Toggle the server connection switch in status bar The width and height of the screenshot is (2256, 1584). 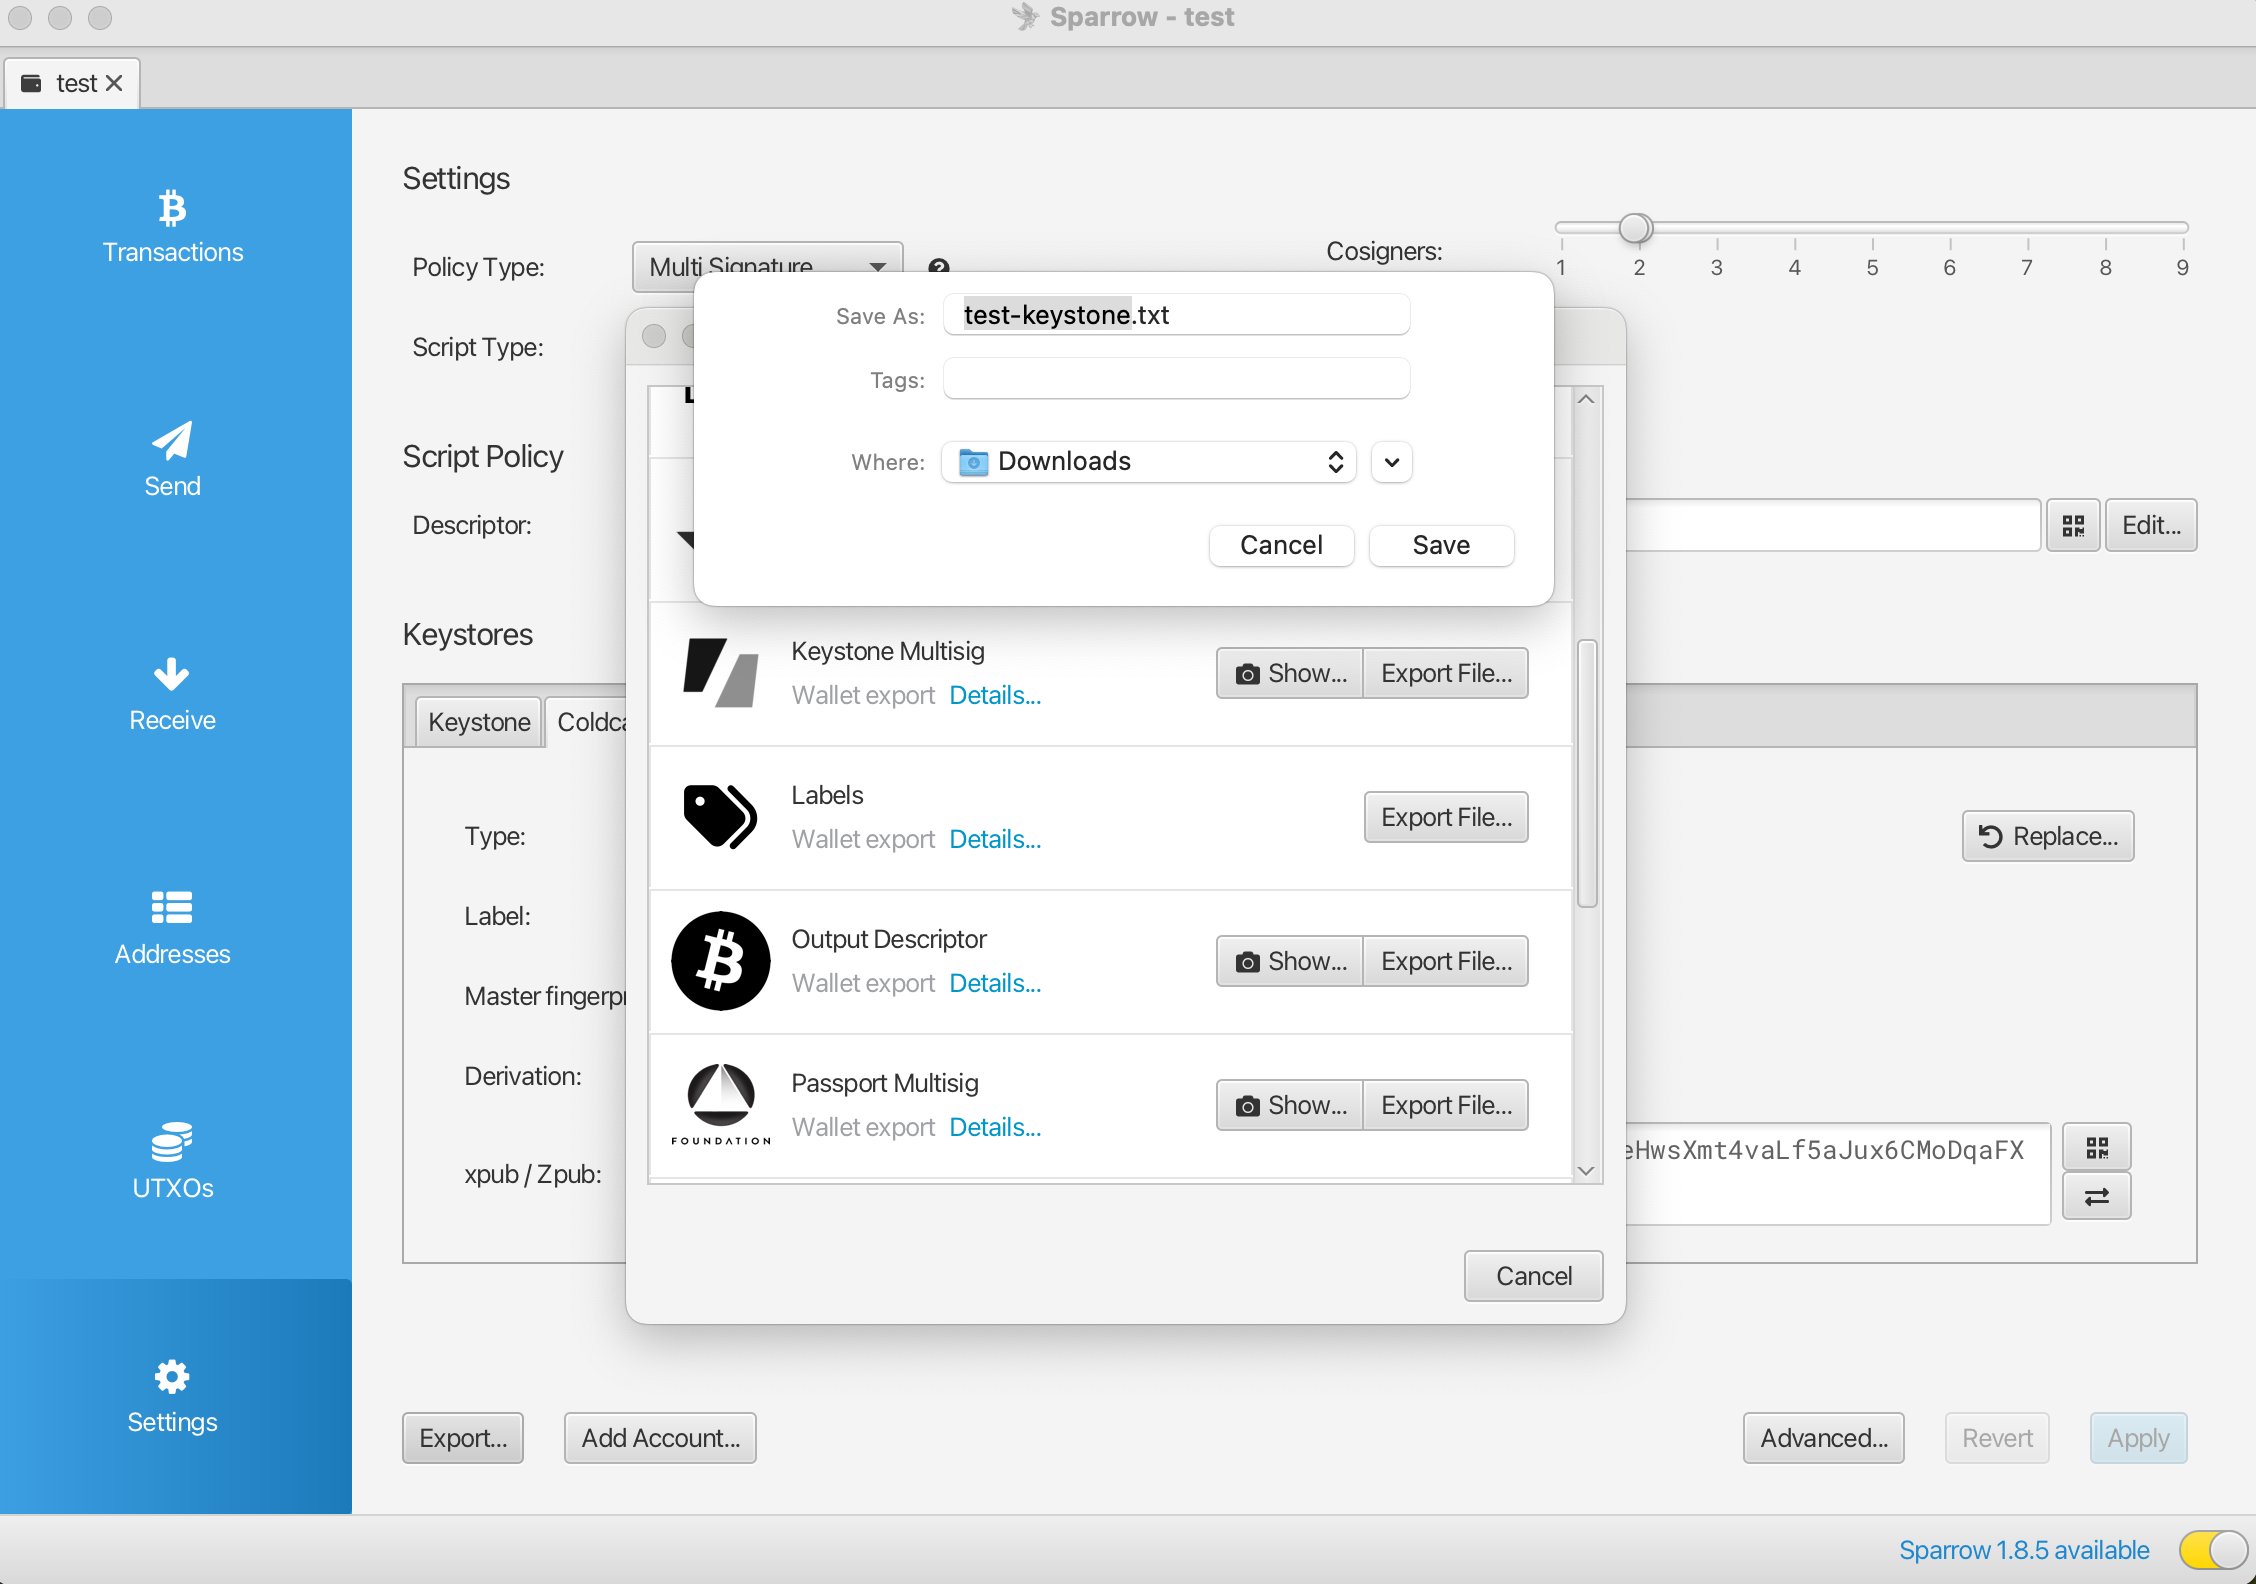click(x=2213, y=1550)
